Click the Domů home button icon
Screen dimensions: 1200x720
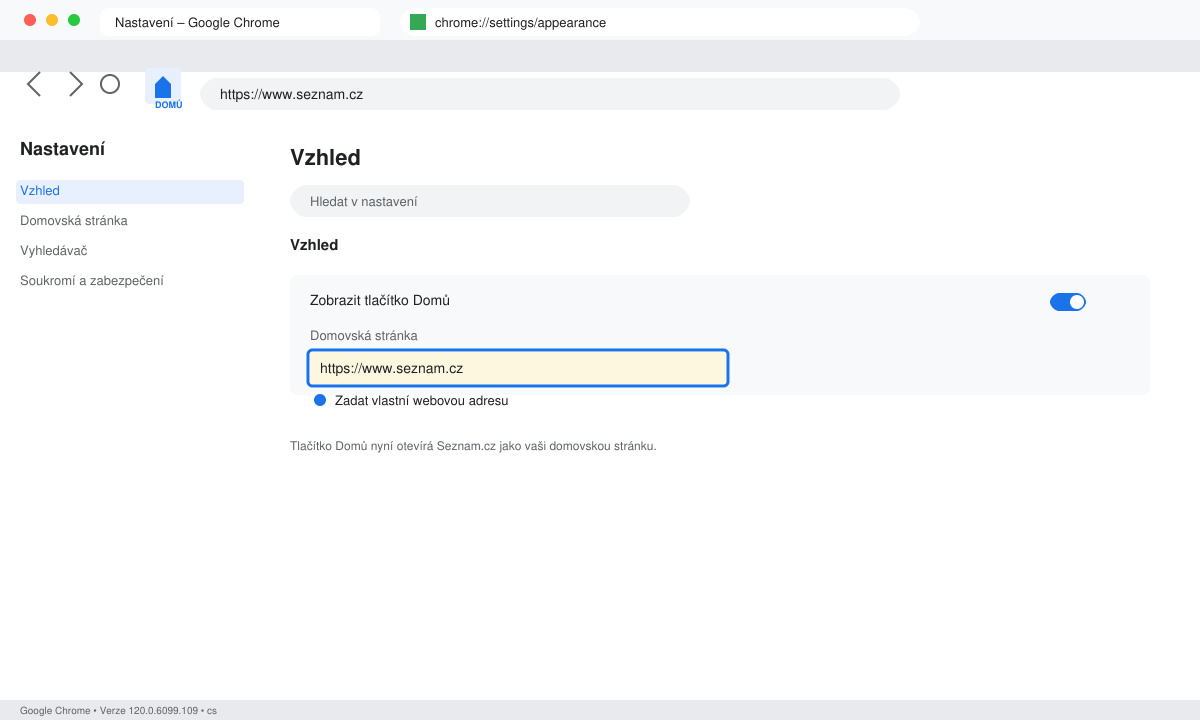[163, 87]
